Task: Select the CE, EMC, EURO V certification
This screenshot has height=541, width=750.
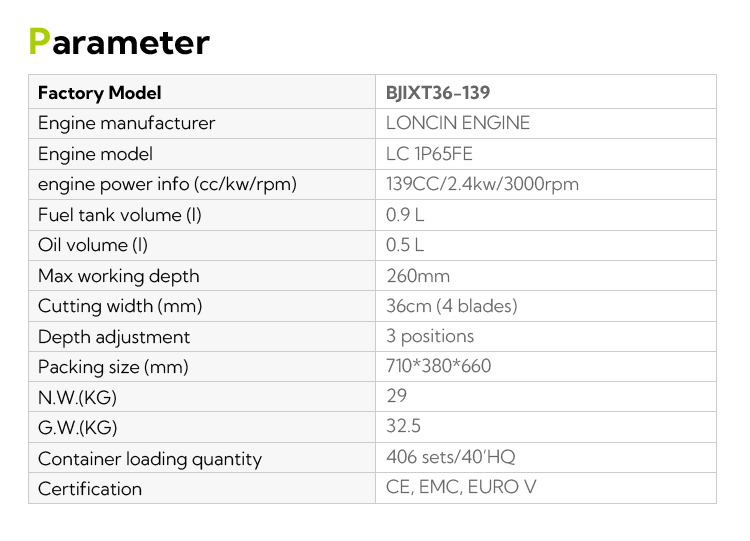Action: (x=461, y=487)
